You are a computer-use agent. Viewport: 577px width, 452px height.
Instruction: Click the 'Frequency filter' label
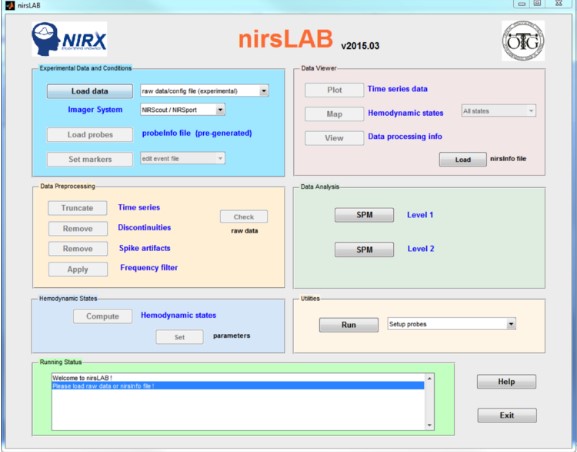pyautogui.click(x=149, y=268)
